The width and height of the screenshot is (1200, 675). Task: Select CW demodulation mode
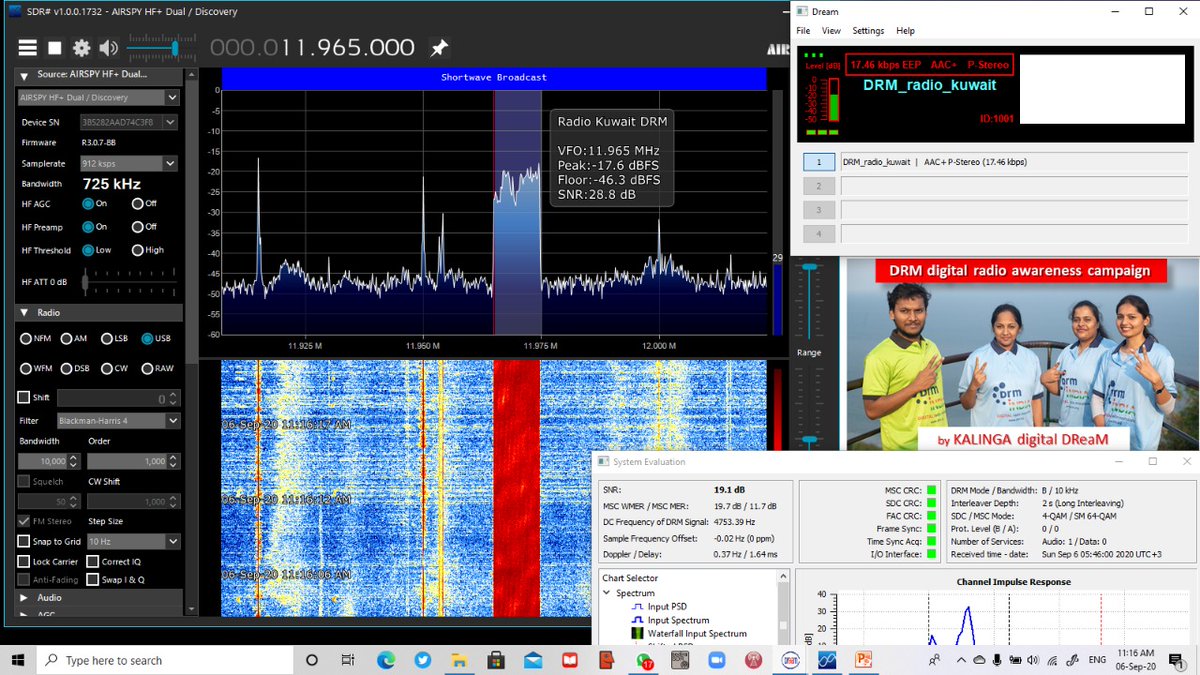tap(107, 368)
